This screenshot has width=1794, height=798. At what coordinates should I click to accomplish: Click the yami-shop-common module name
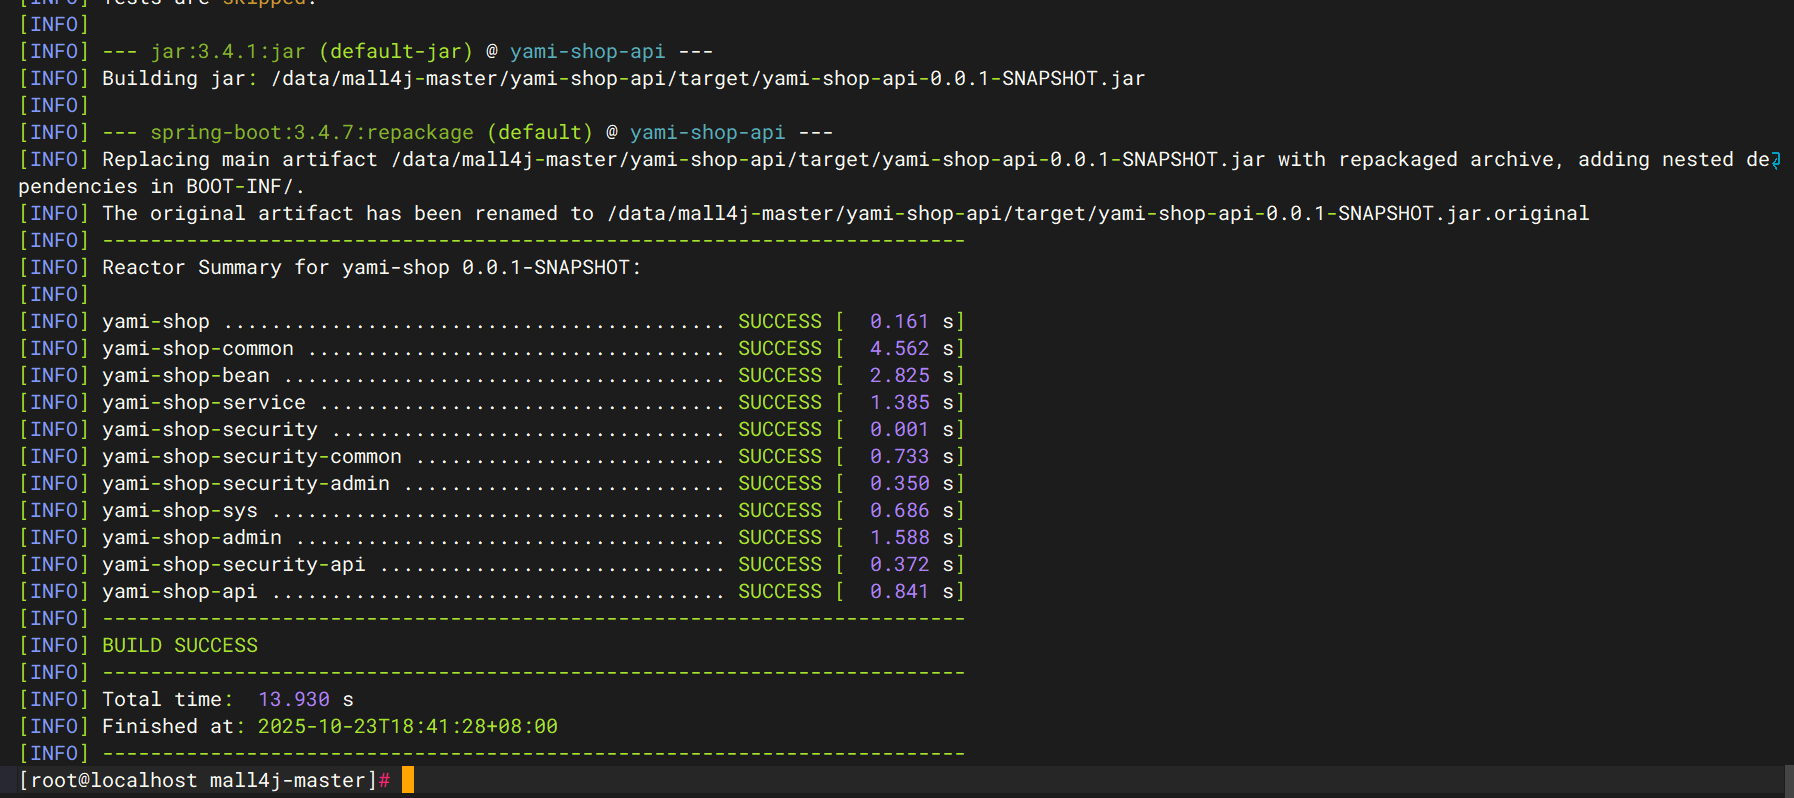point(198,348)
